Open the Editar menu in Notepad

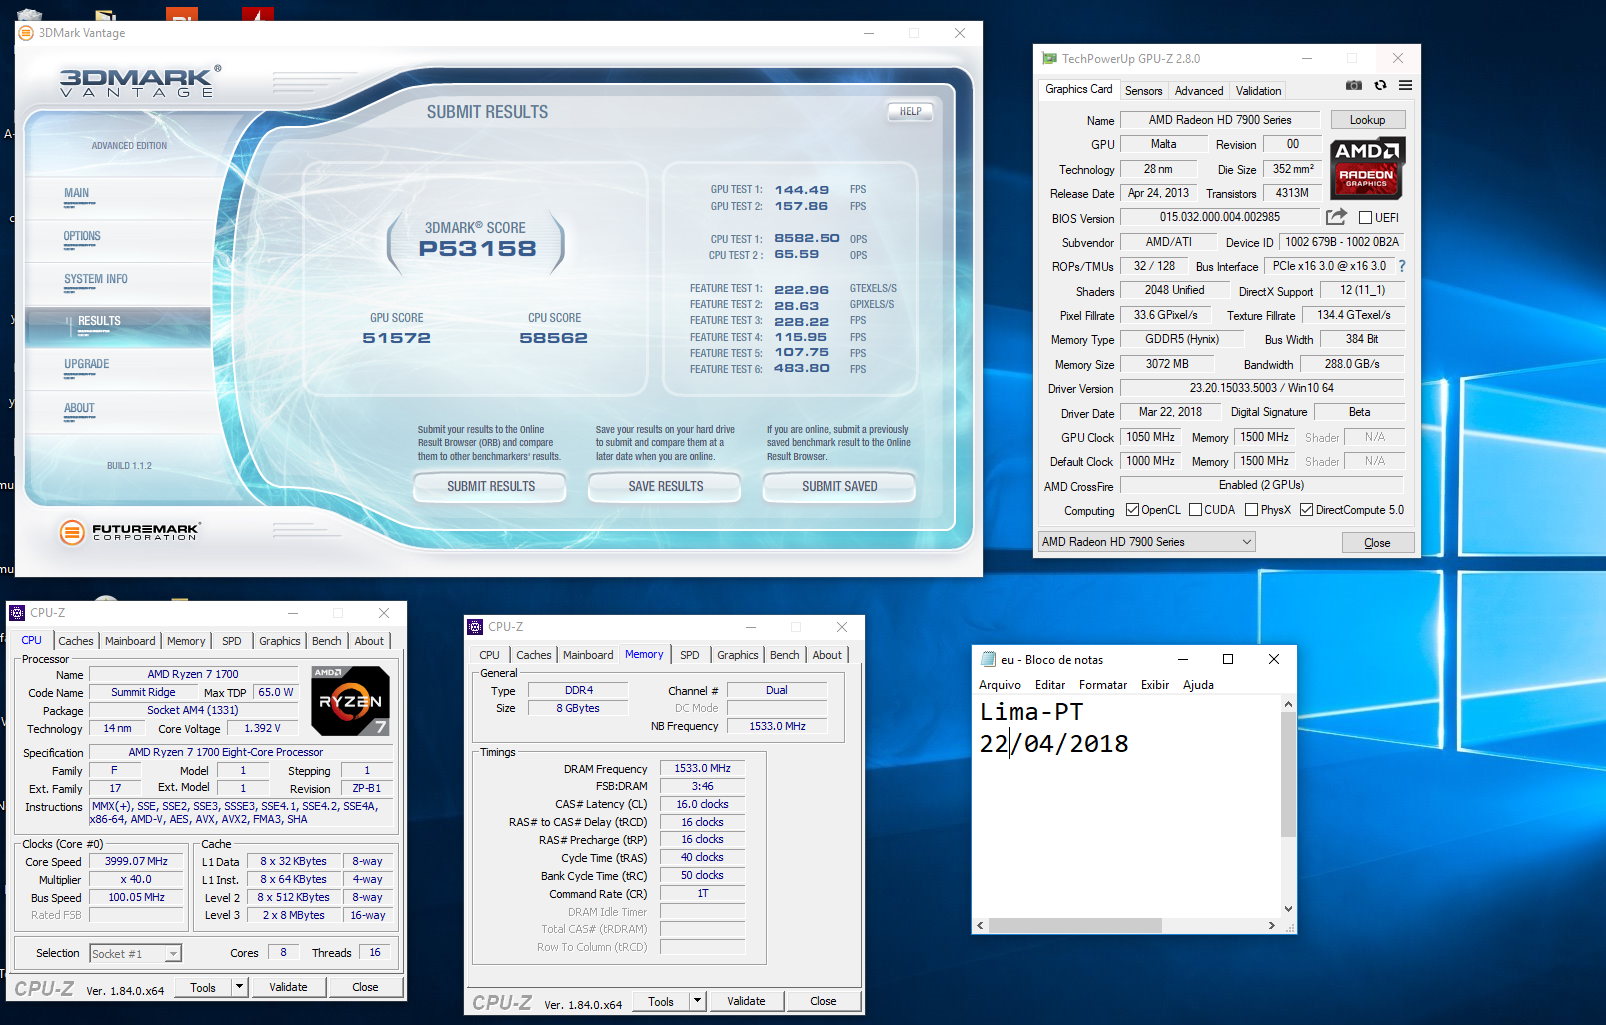pyautogui.click(x=1050, y=685)
